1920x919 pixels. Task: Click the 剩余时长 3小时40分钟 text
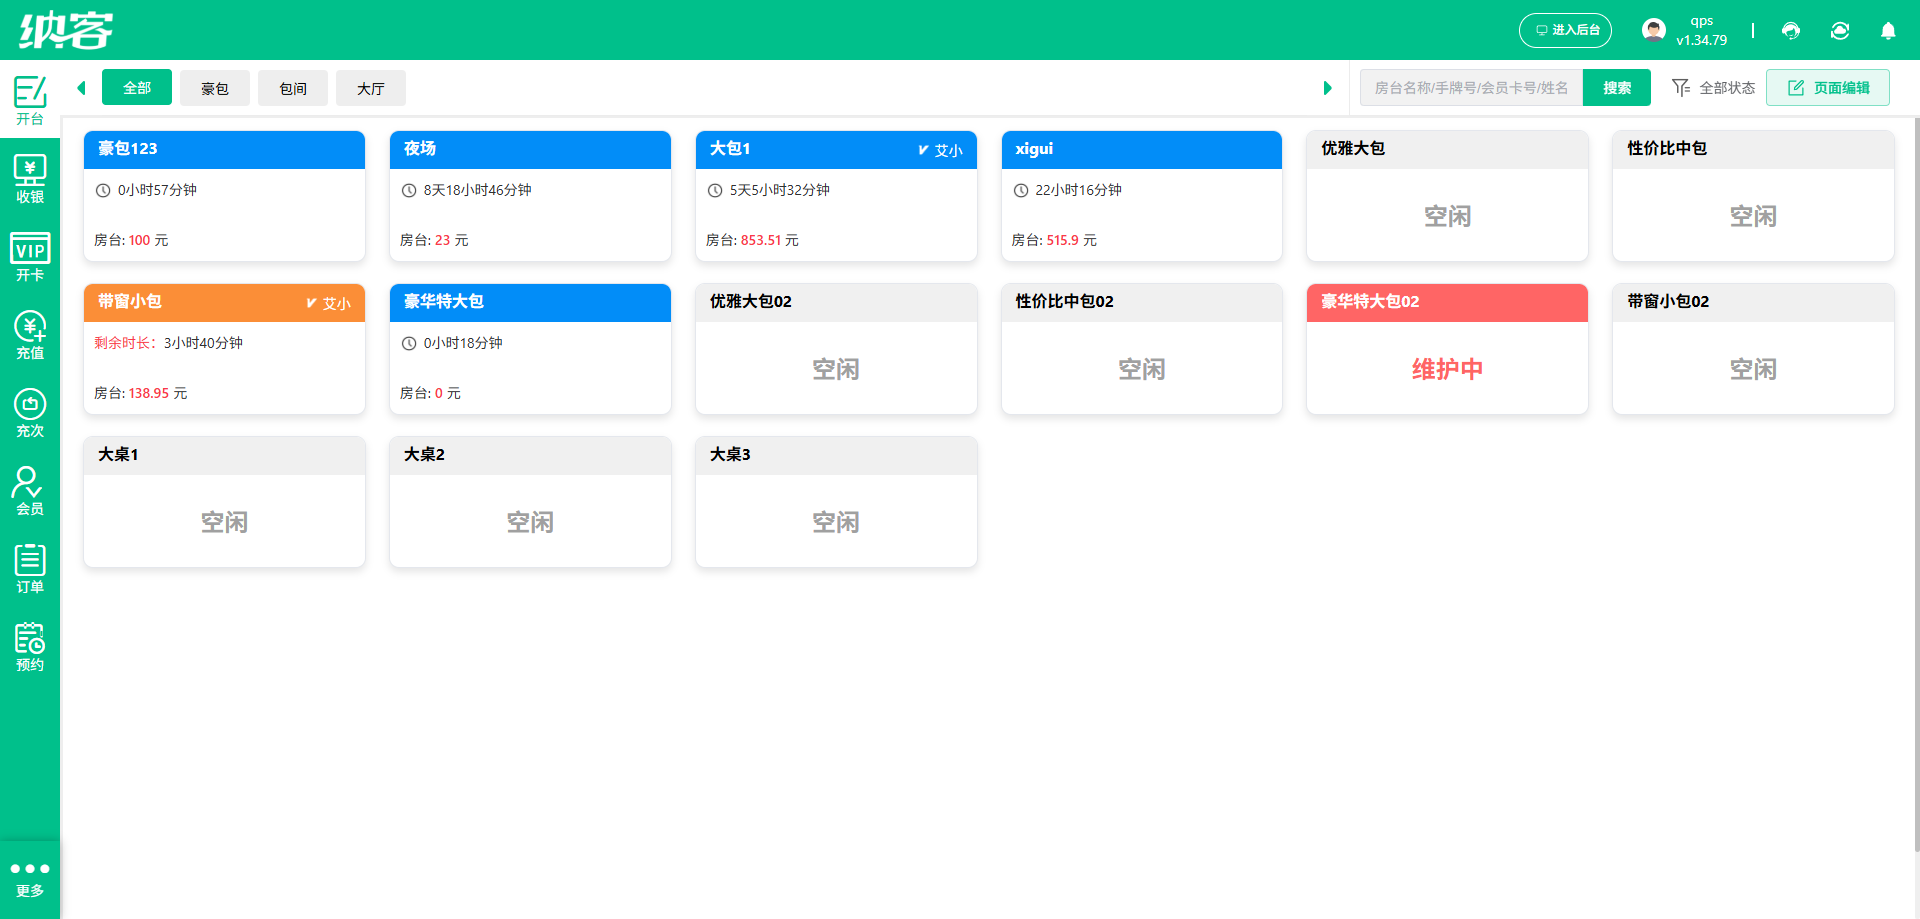pos(168,343)
